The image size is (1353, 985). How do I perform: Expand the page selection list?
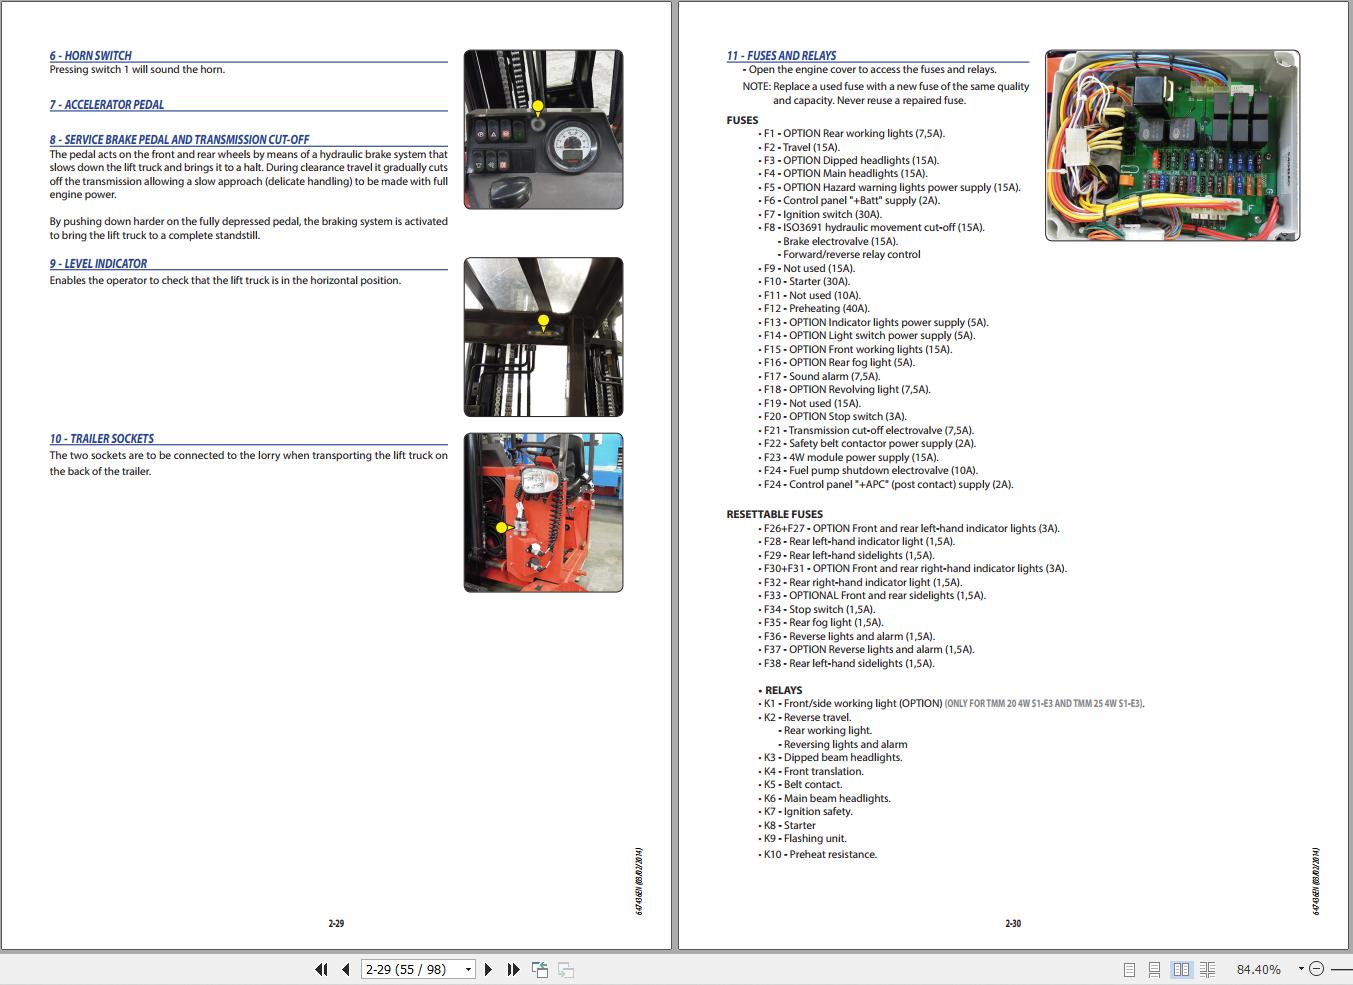coord(466,969)
